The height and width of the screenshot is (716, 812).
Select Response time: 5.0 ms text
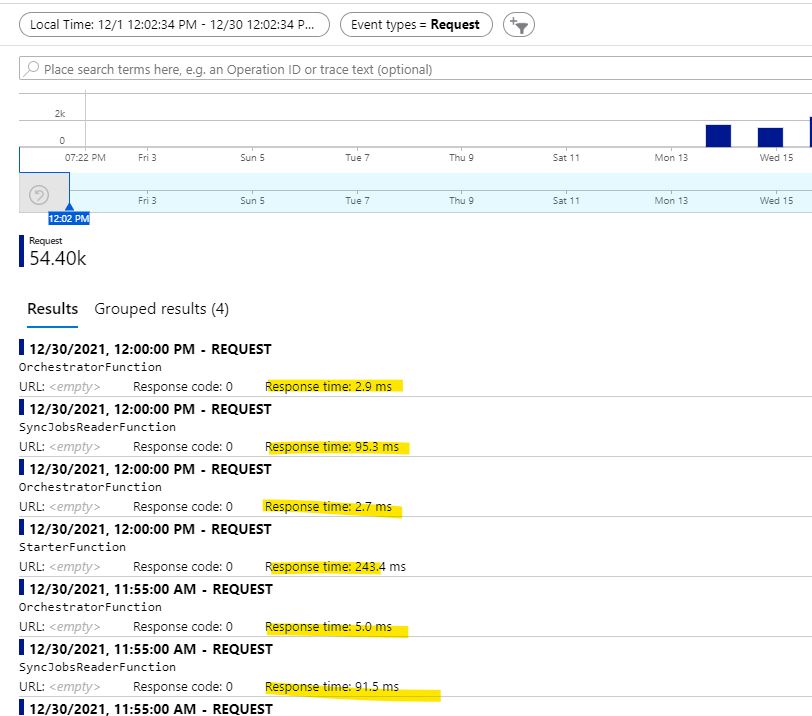click(x=328, y=627)
